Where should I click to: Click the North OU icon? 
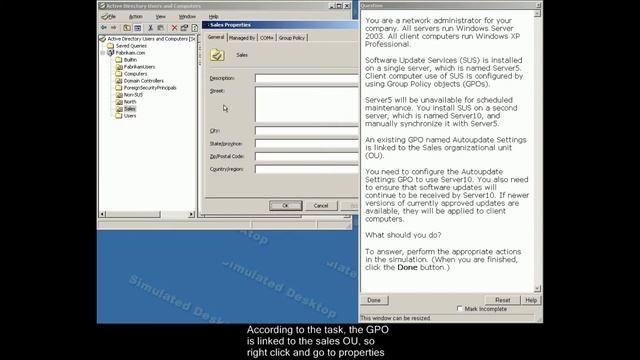point(119,102)
